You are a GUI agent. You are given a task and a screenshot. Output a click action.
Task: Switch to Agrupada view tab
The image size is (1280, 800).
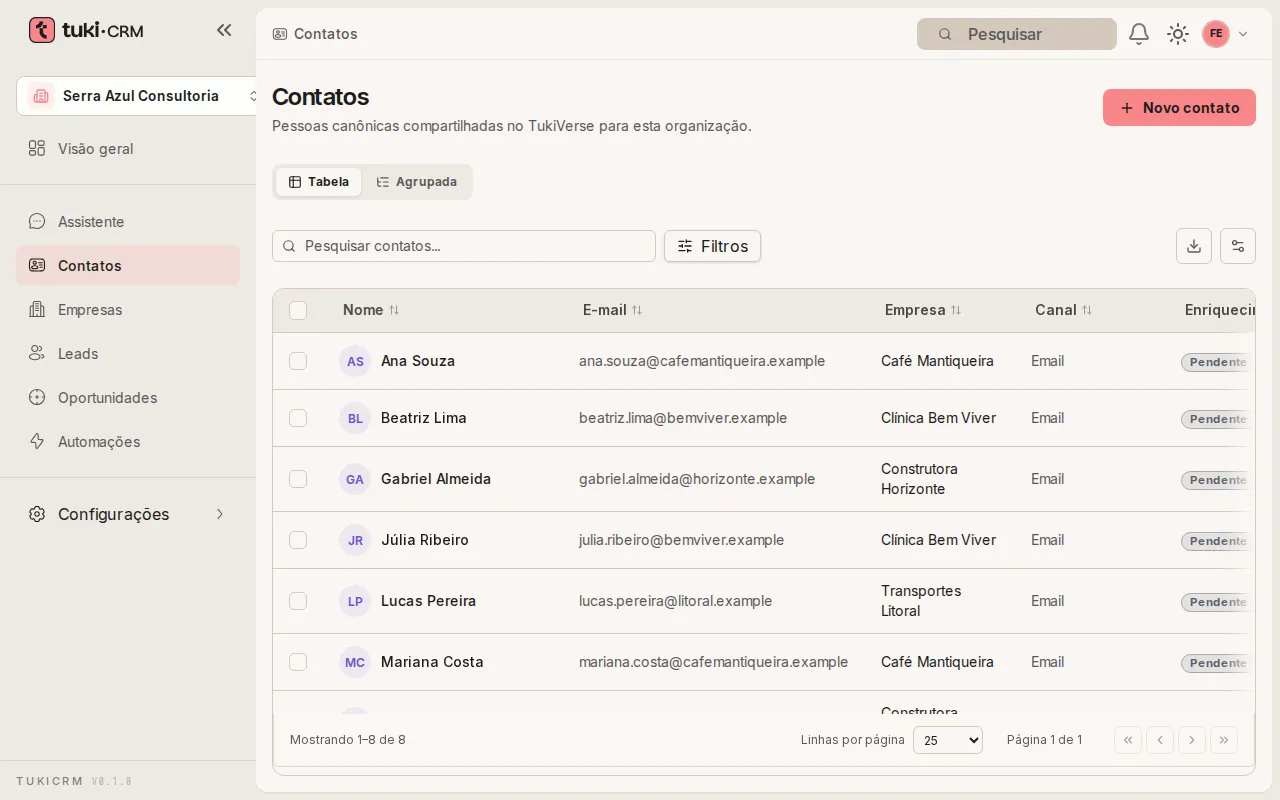416,182
